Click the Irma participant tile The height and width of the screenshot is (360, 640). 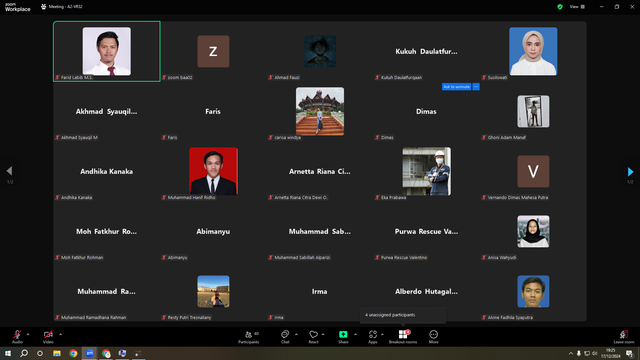320,291
